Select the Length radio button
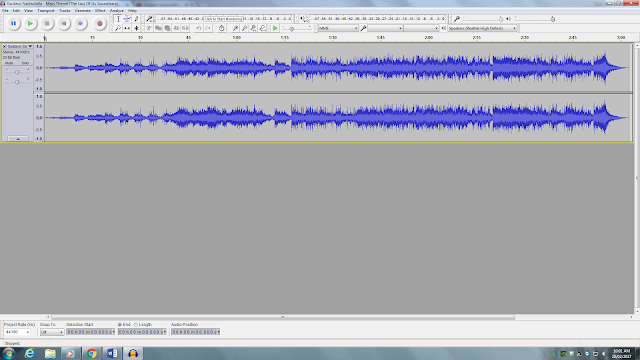 [x=136, y=324]
